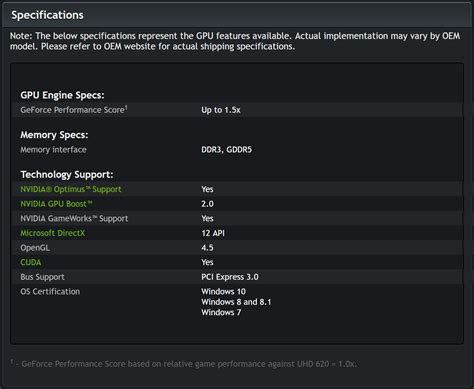Click the 12 API DirectX value
The width and height of the screenshot is (474, 389).
(x=213, y=233)
